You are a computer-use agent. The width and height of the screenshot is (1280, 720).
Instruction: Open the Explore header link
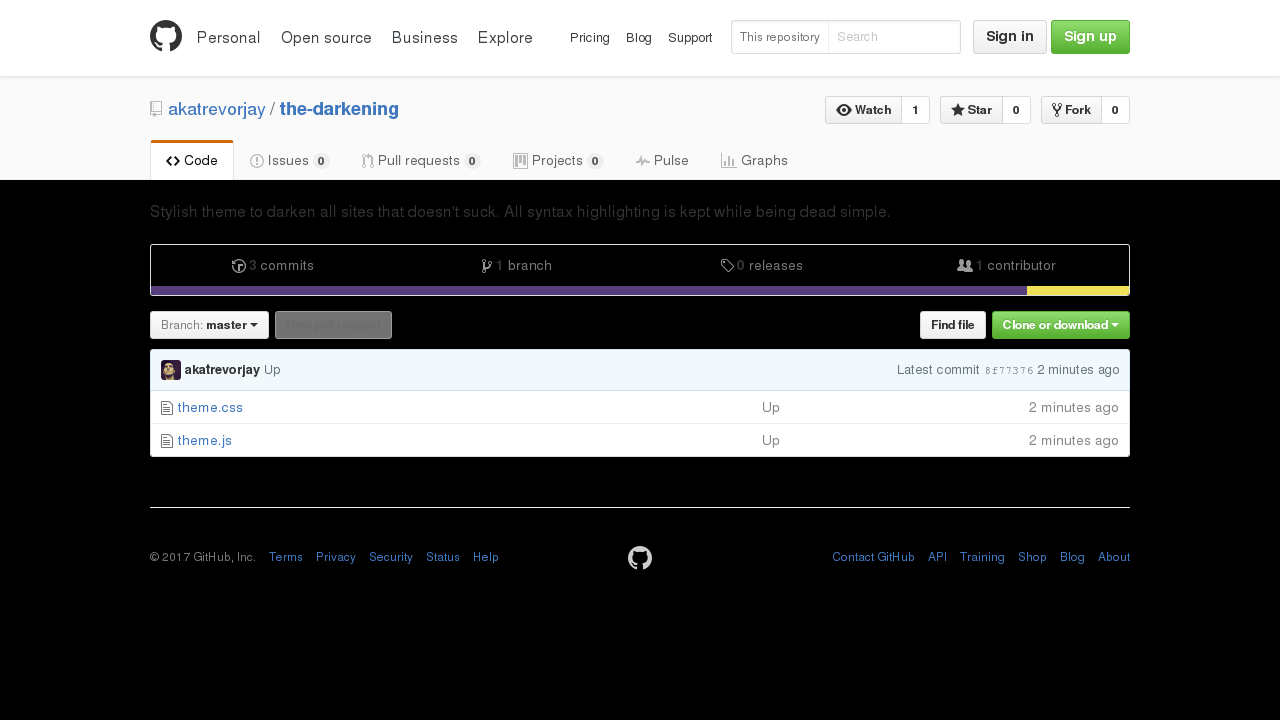point(505,38)
